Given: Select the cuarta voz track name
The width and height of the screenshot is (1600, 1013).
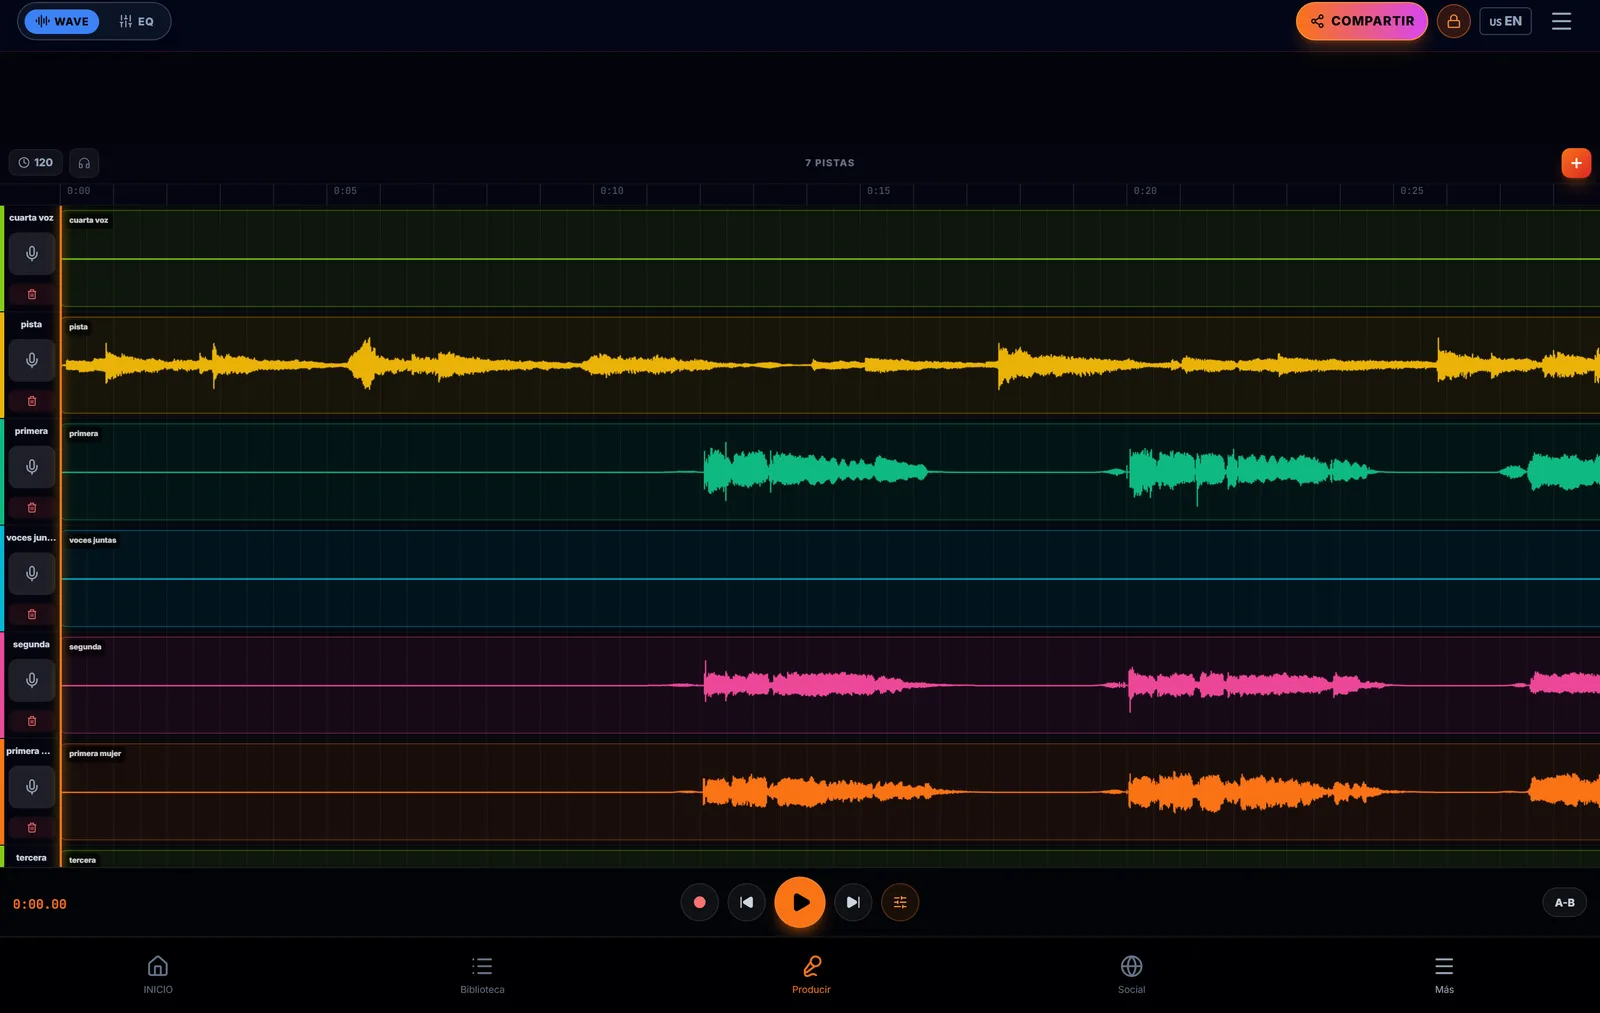Looking at the screenshot, I should pyautogui.click(x=31, y=218).
